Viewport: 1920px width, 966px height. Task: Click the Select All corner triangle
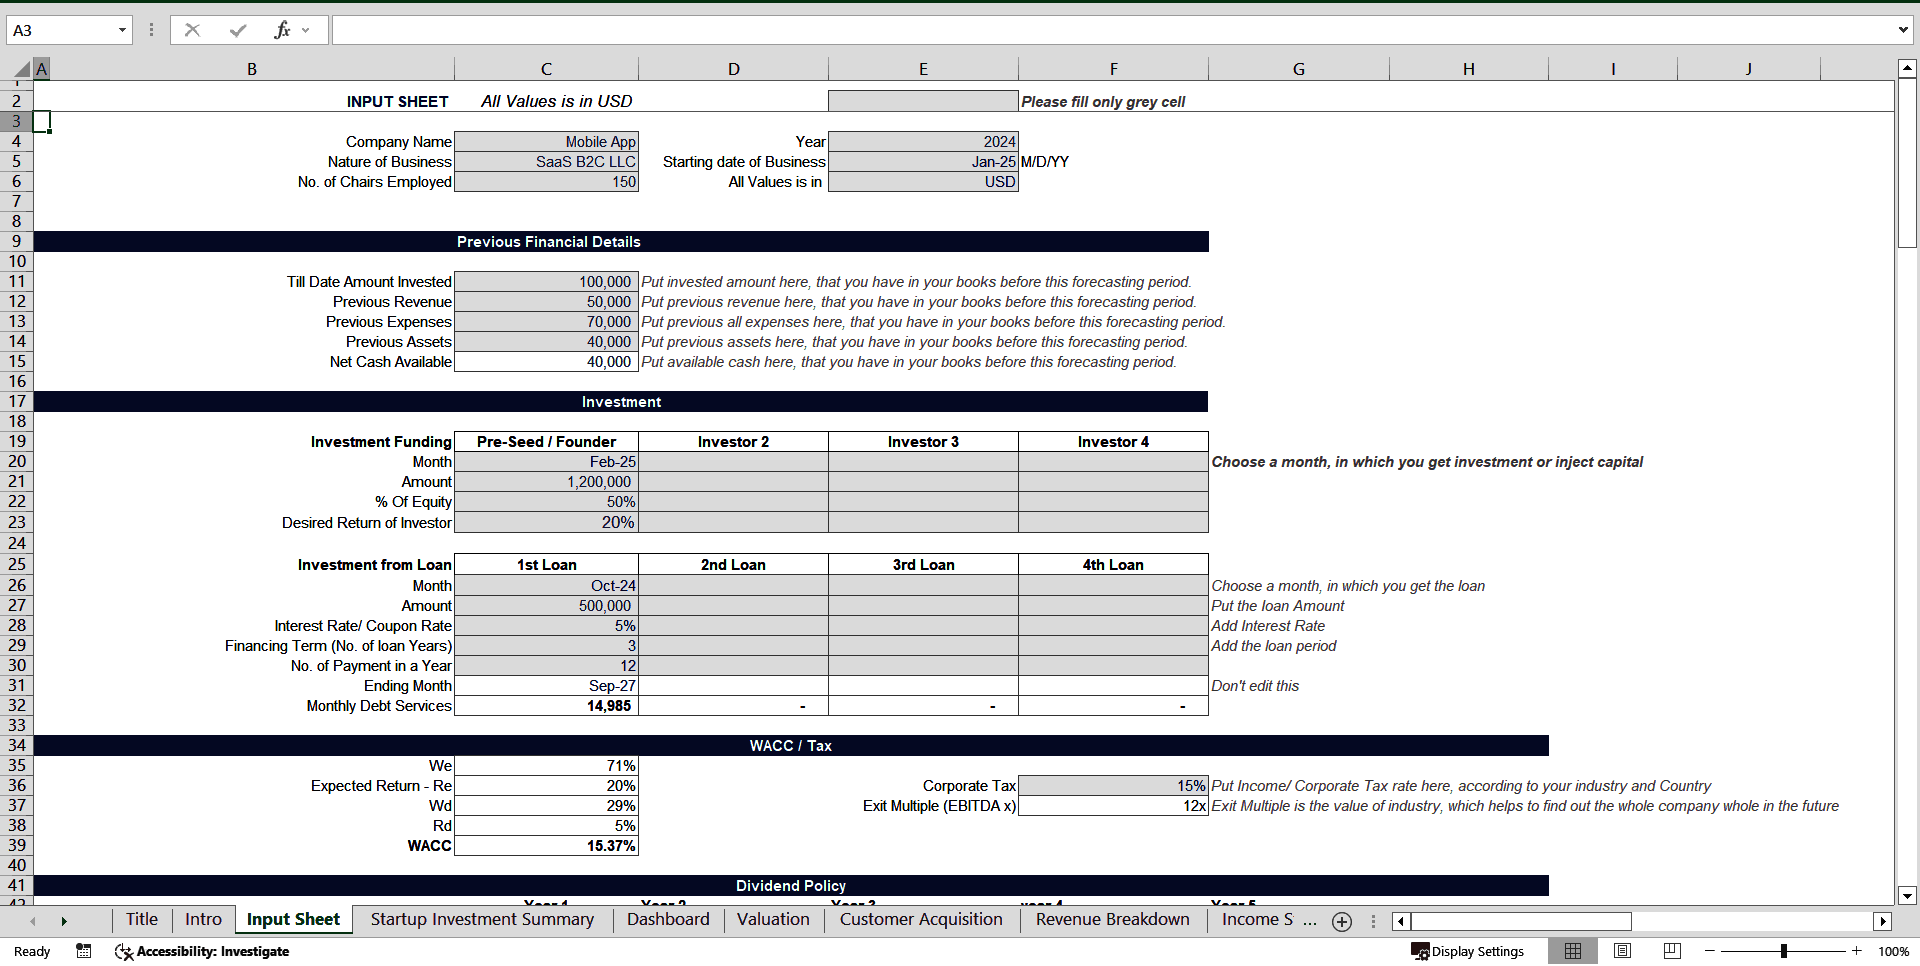(x=22, y=69)
